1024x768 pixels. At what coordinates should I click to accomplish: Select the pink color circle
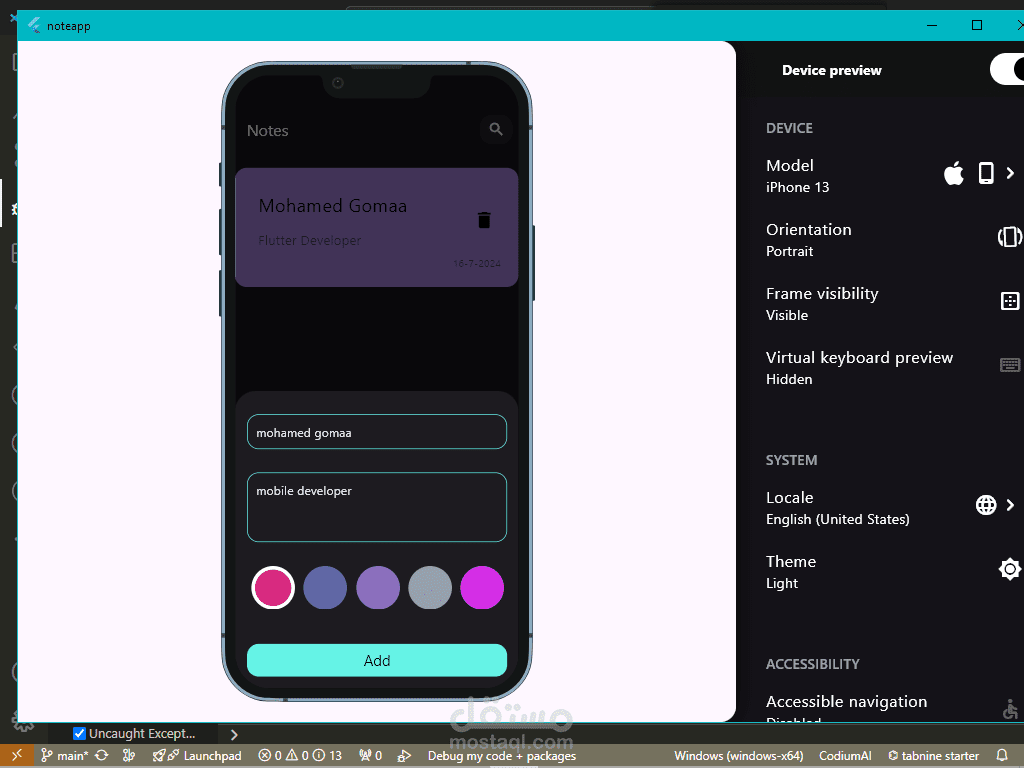pos(273,588)
